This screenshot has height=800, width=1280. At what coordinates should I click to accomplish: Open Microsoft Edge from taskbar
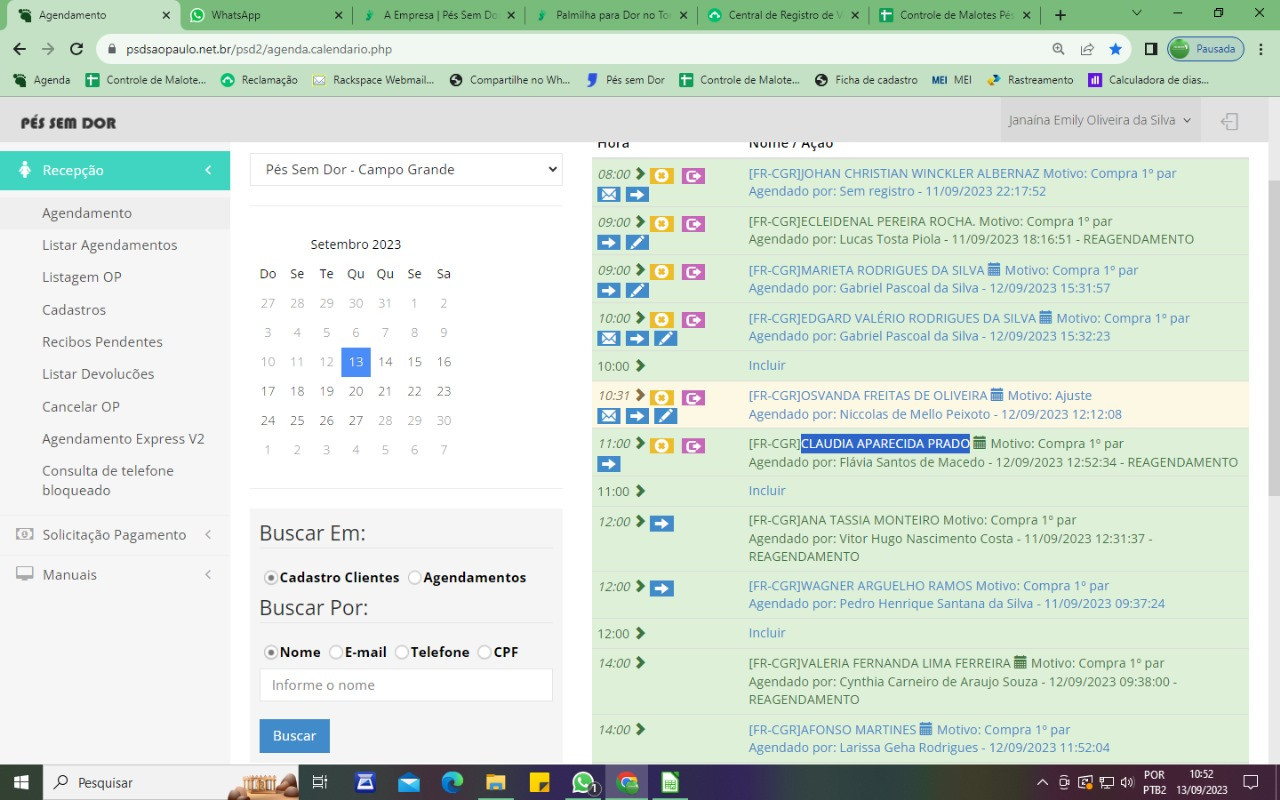click(x=453, y=782)
